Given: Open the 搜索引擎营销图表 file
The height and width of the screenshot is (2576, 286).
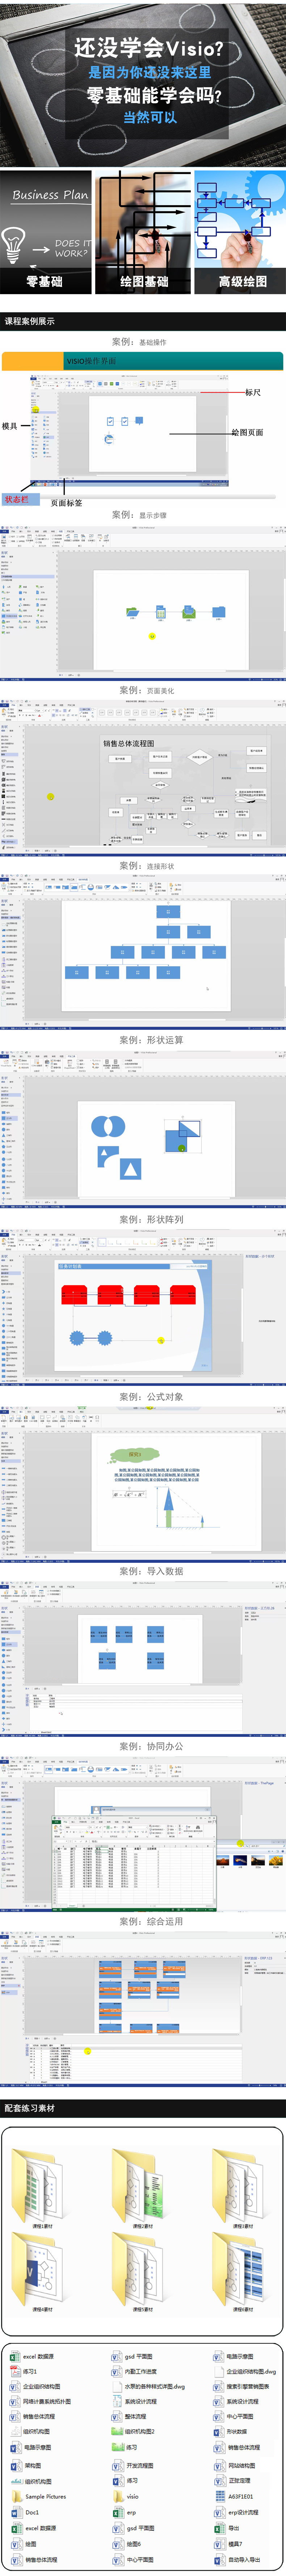Looking at the screenshot, I should click(241, 2386).
